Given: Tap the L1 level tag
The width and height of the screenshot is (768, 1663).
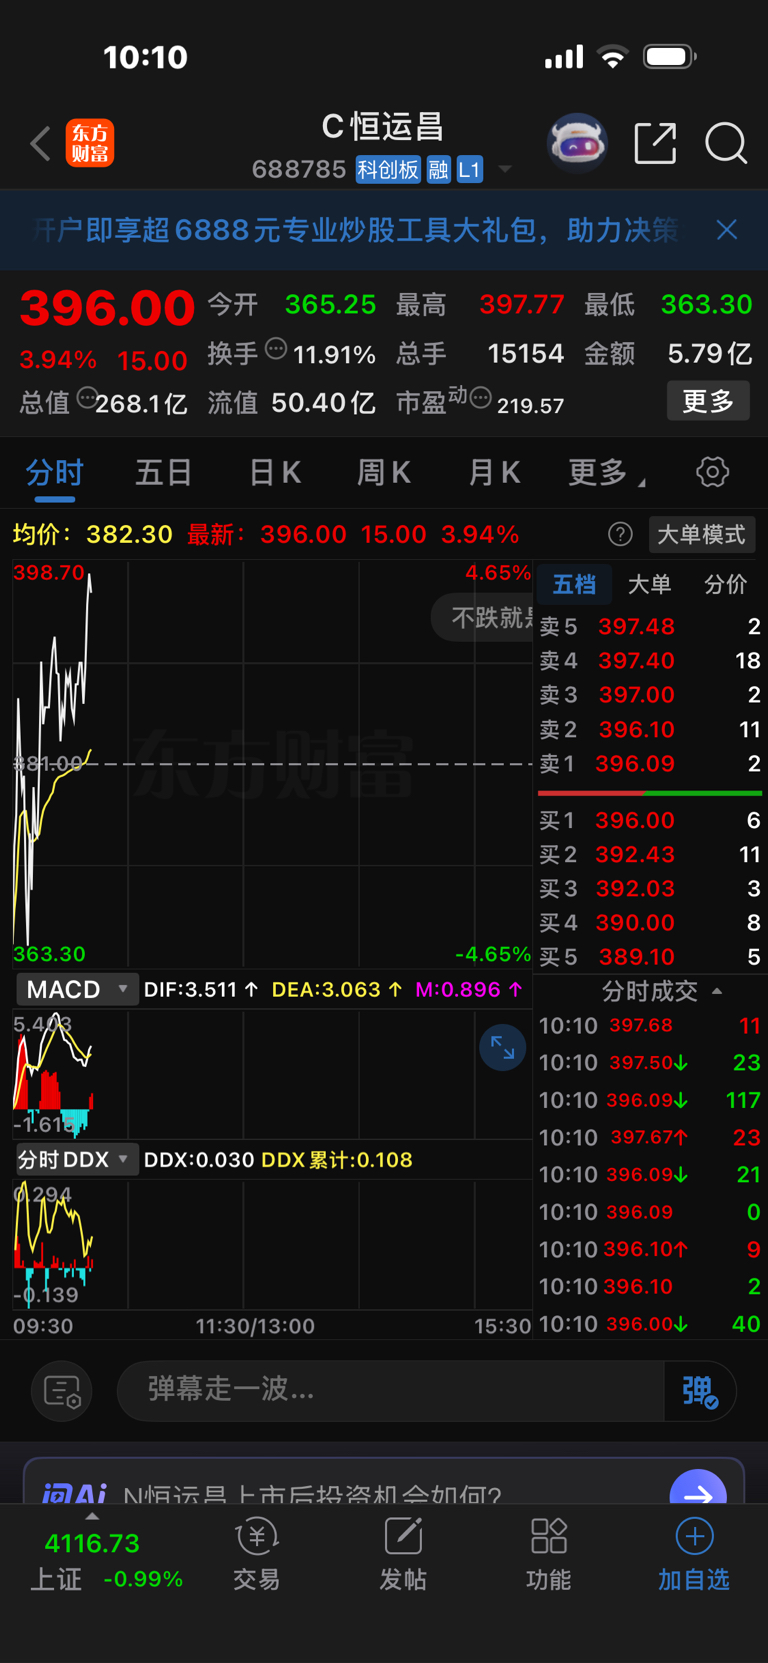Looking at the screenshot, I should tap(470, 170).
